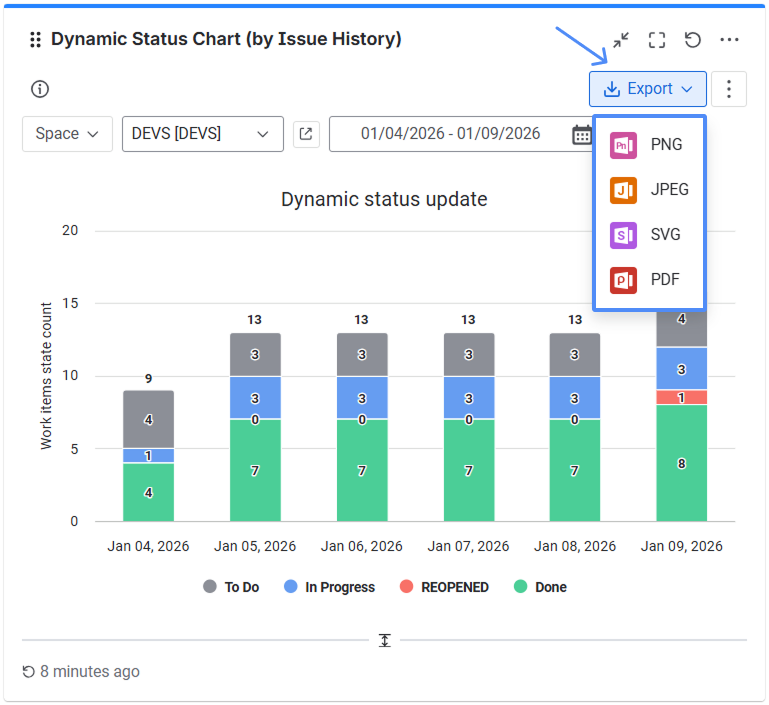Refresh the Dynamic Status Chart gadget
769x705 pixels.
pyautogui.click(x=693, y=40)
